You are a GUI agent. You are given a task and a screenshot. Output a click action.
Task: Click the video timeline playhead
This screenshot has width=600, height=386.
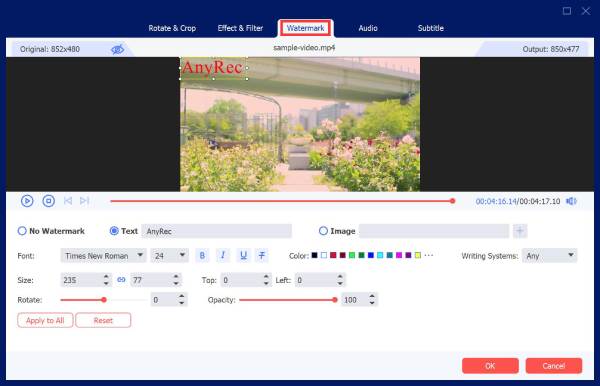tap(453, 201)
